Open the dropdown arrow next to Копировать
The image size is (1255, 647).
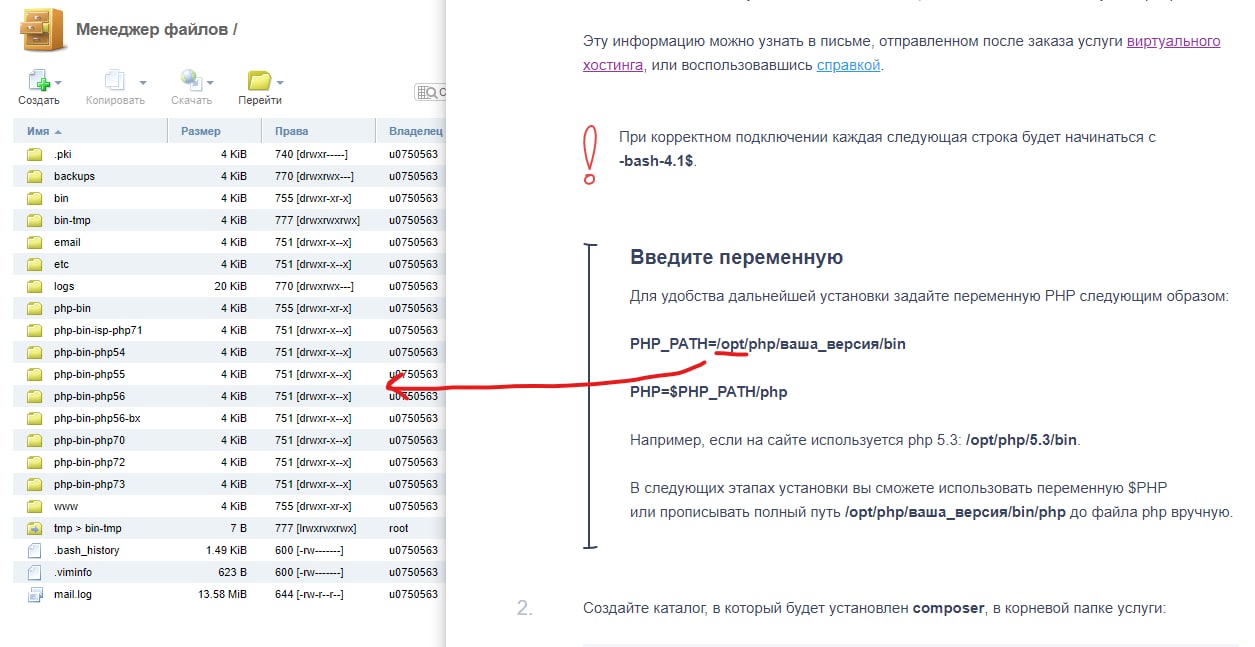pyautogui.click(x=143, y=83)
